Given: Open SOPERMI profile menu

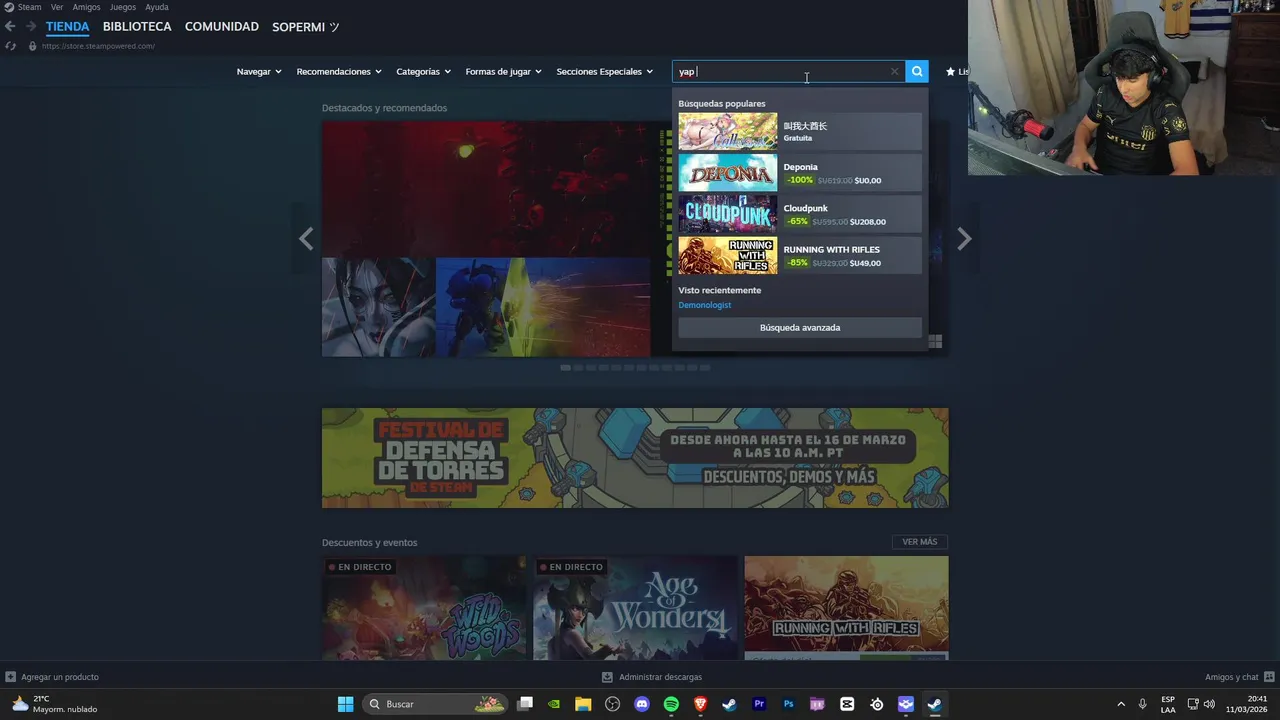Looking at the screenshot, I should (x=306, y=27).
